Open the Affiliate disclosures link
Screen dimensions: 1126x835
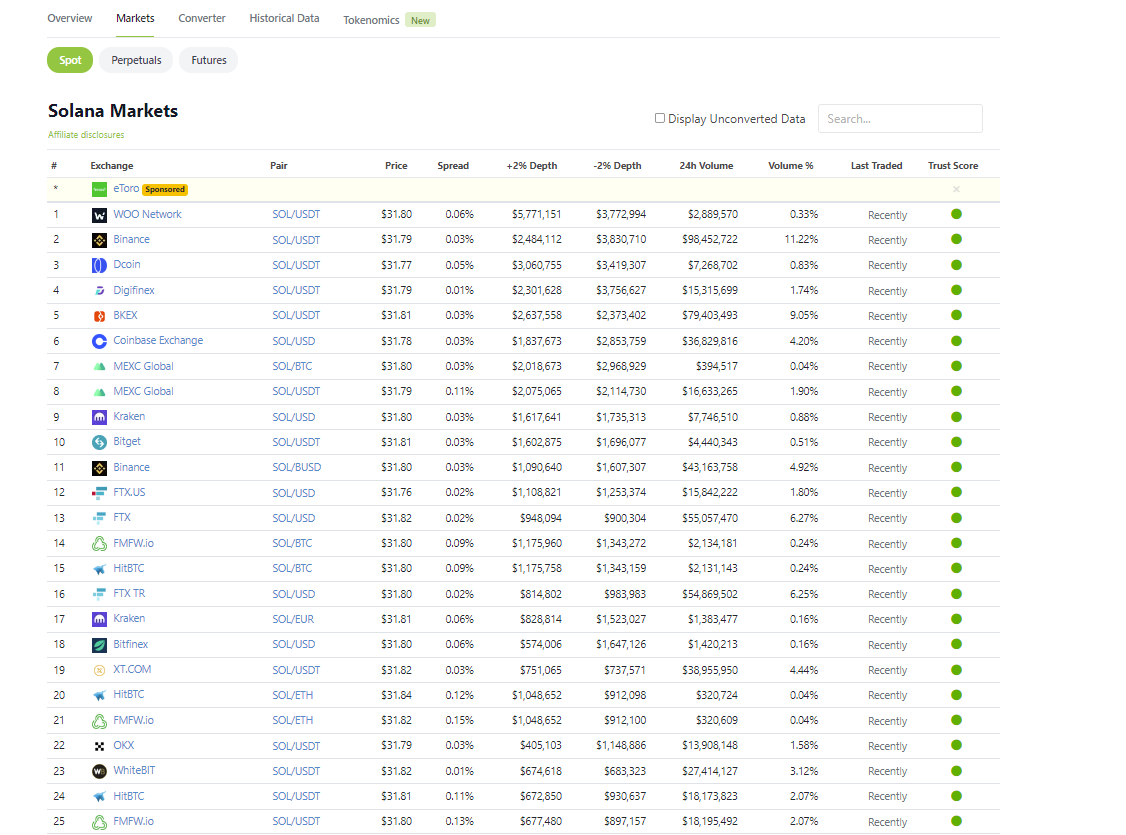point(86,135)
